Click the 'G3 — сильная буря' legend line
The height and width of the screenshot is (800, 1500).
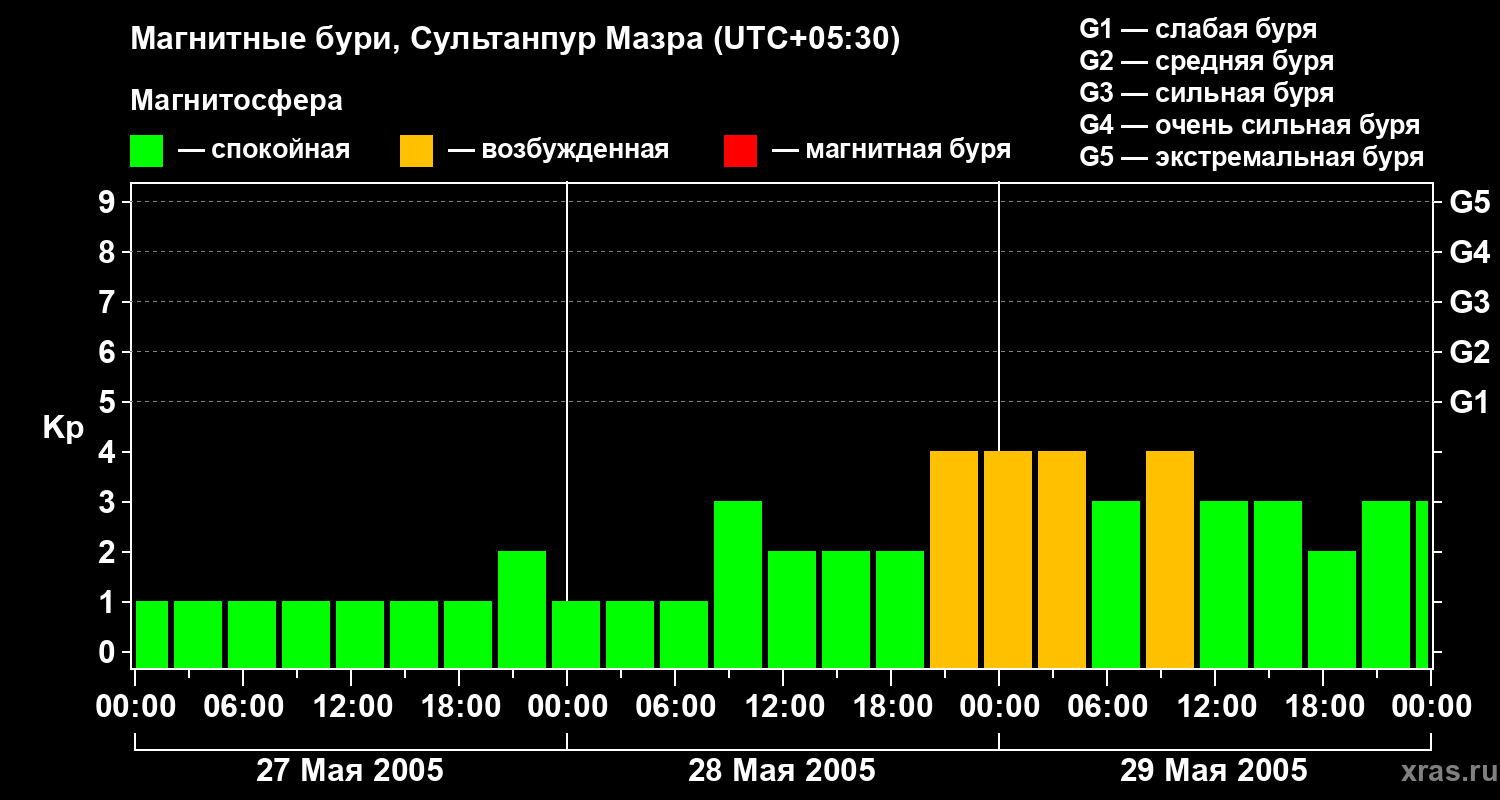[x=1207, y=93]
